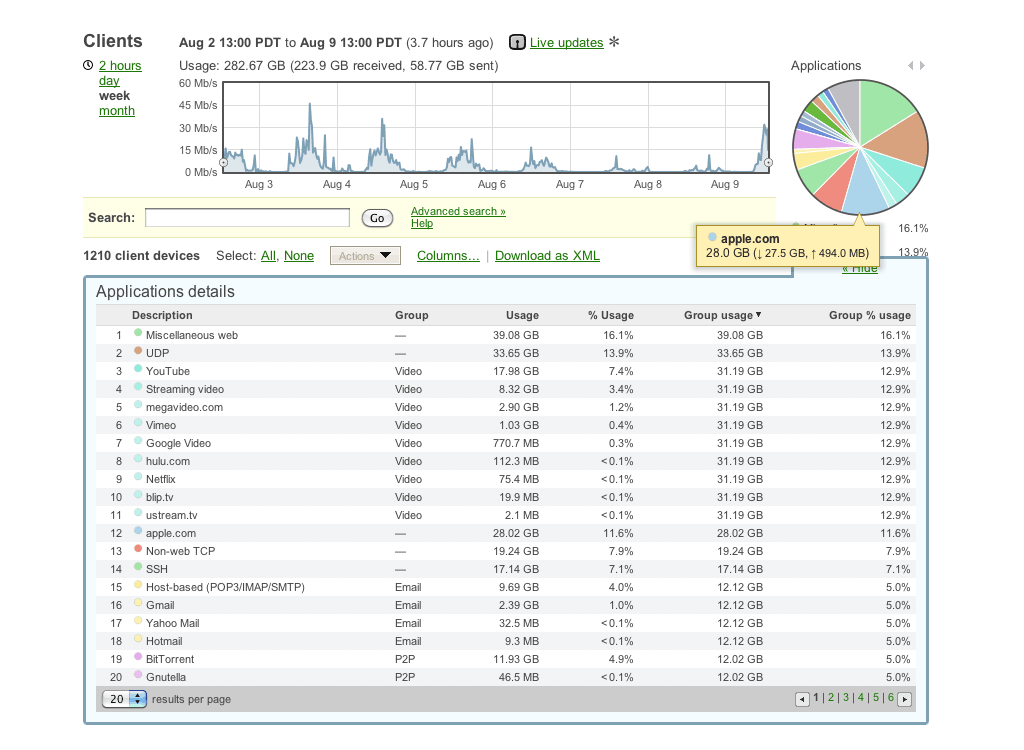
Task: Click the BitTorrent purple color dot
Action: click(138, 657)
